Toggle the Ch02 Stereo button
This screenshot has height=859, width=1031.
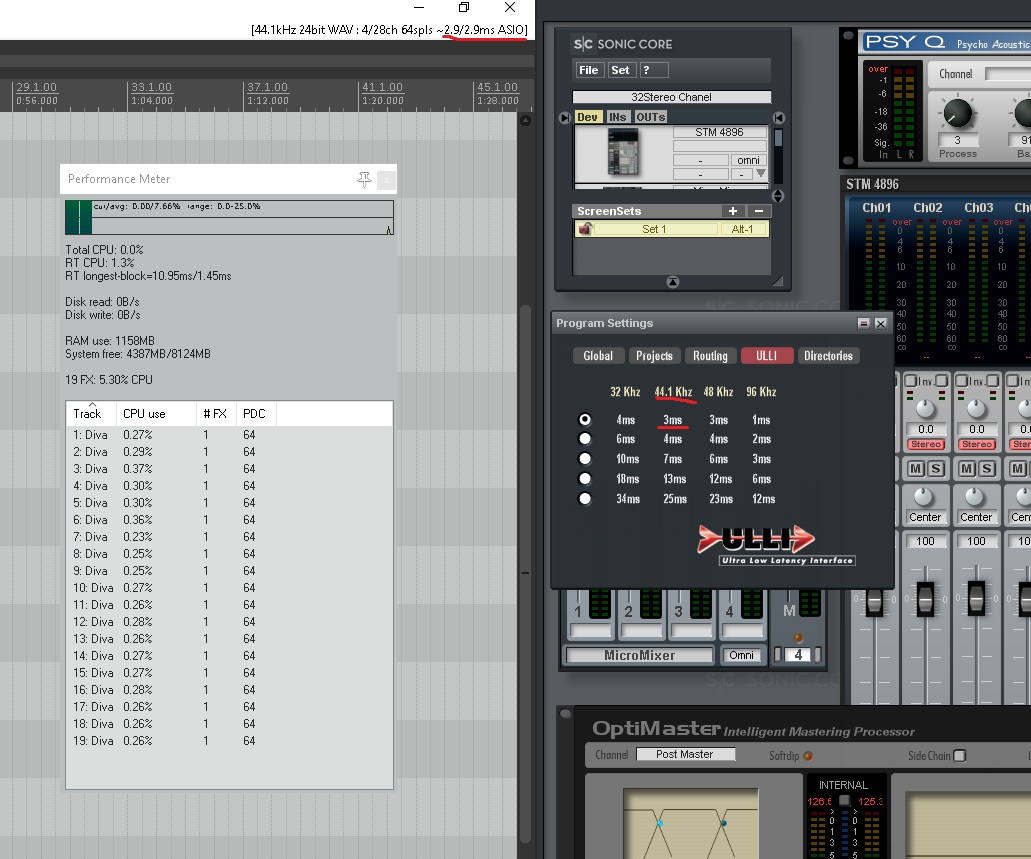click(x=926, y=444)
